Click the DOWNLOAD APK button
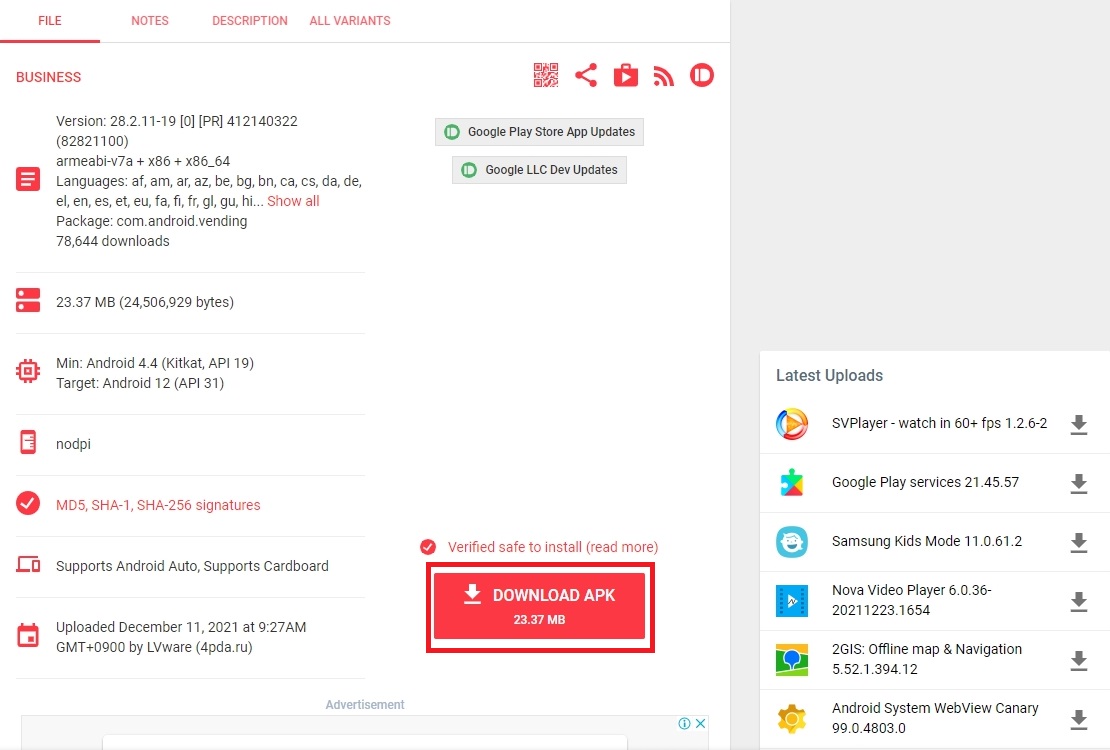Image resolution: width=1110 pixels, height=750 pixels. tap(539, 606)
